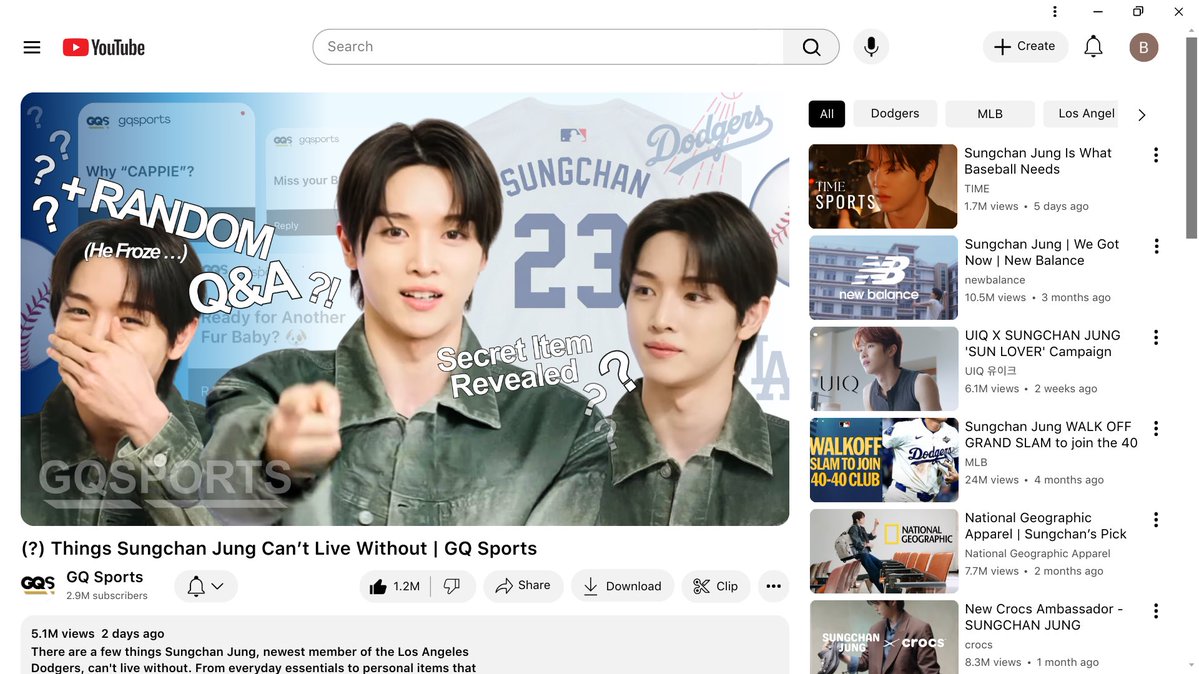Open the notifications bell in header
The image size is (1199, 674).
[x=1093, y=47]
